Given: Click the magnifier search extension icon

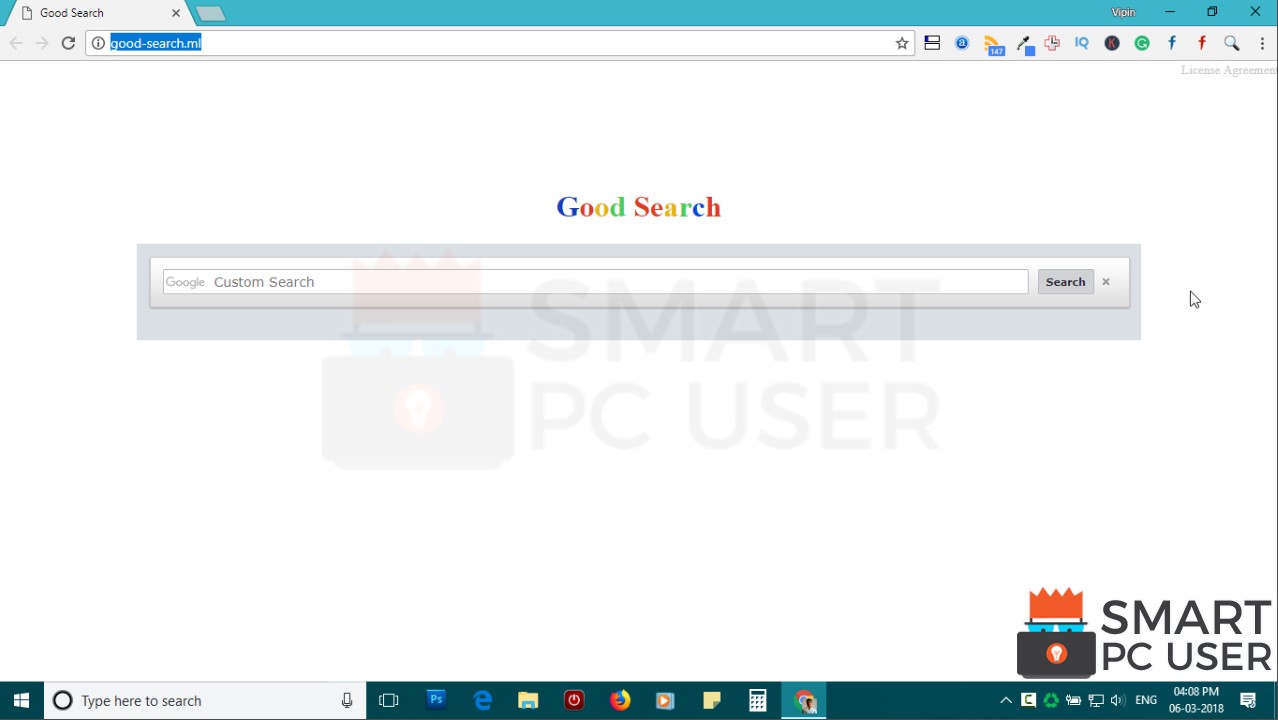Looking at the screenshot, I should coord(1231,43).
